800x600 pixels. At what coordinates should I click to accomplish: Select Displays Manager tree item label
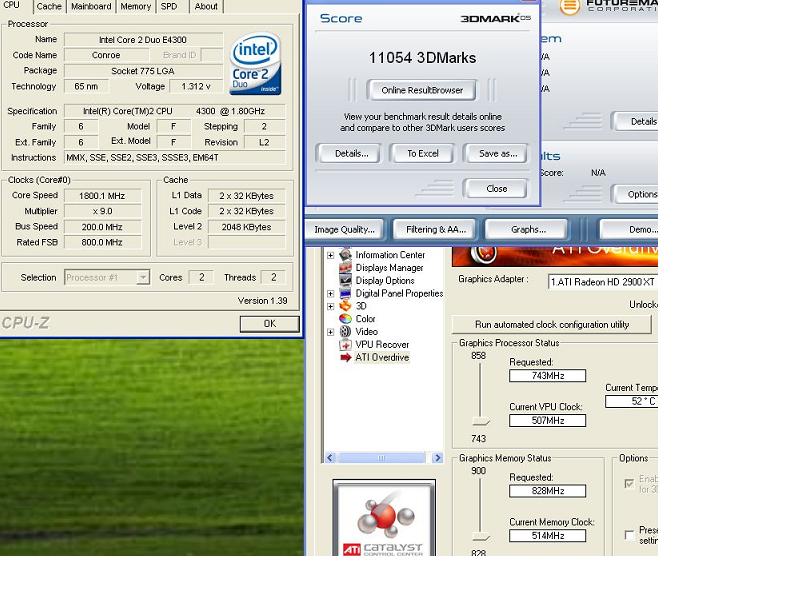(x=389, y=267)
